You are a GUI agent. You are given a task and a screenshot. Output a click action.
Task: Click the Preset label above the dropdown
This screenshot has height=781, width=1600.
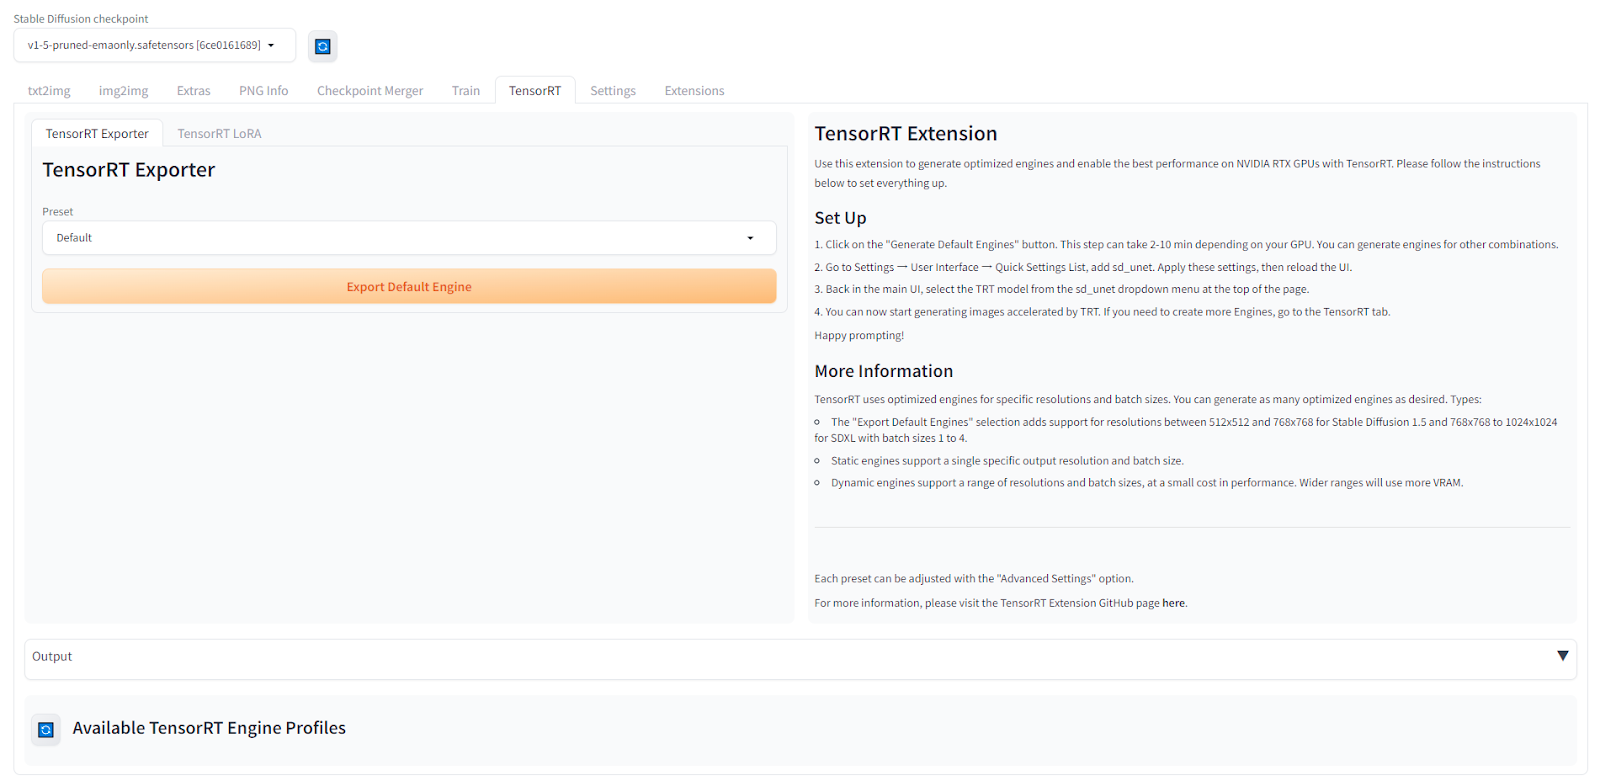tap(58, 212)
